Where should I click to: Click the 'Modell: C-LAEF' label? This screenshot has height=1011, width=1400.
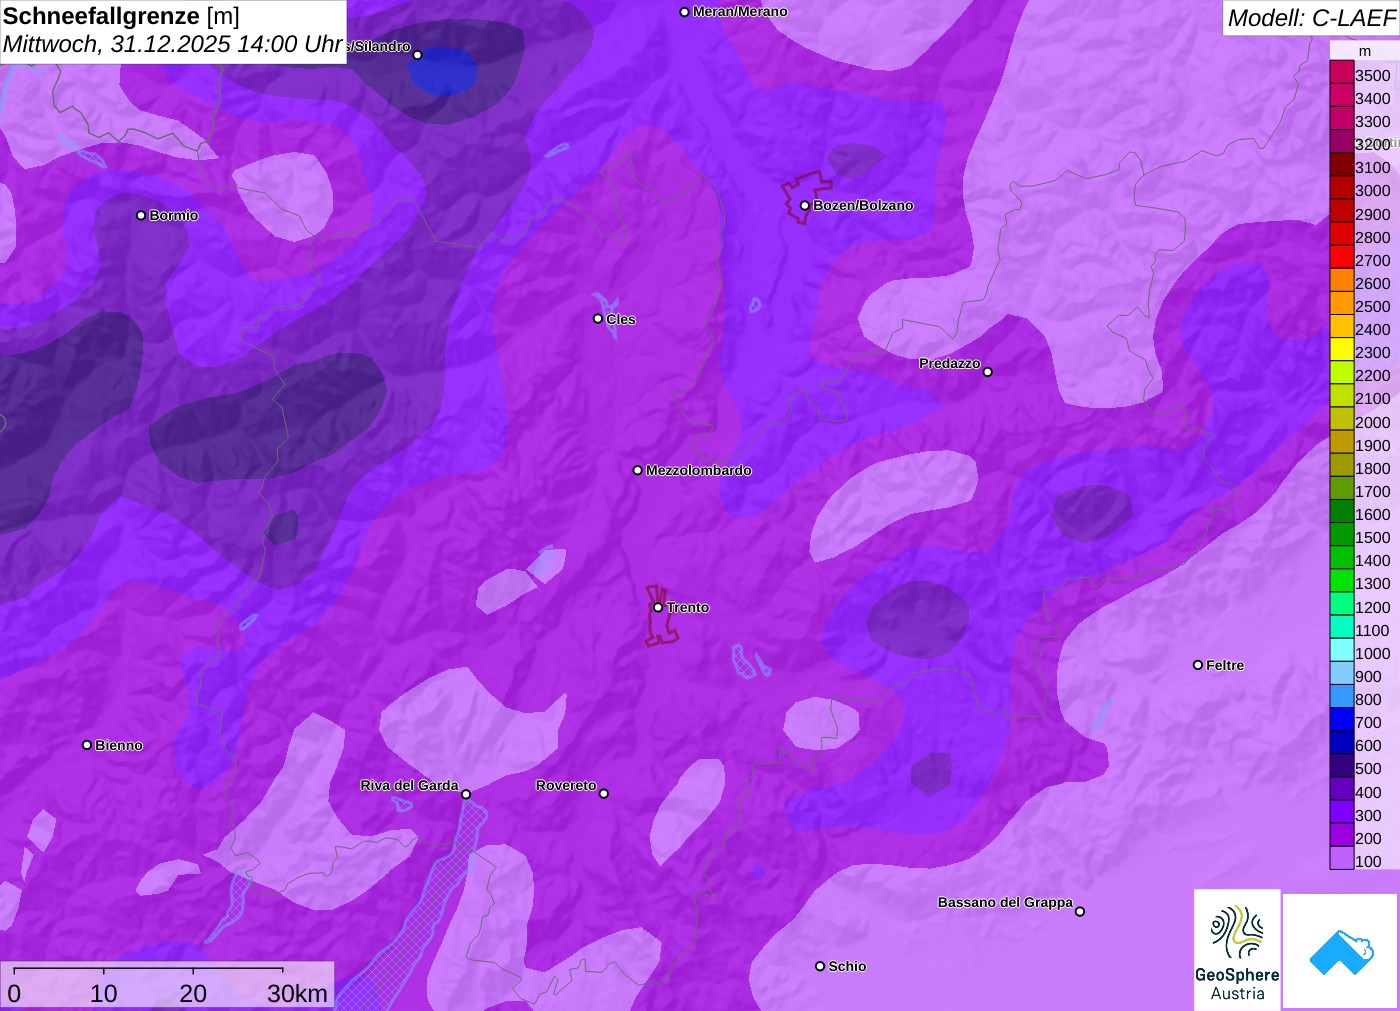(x=1311, y=18)
